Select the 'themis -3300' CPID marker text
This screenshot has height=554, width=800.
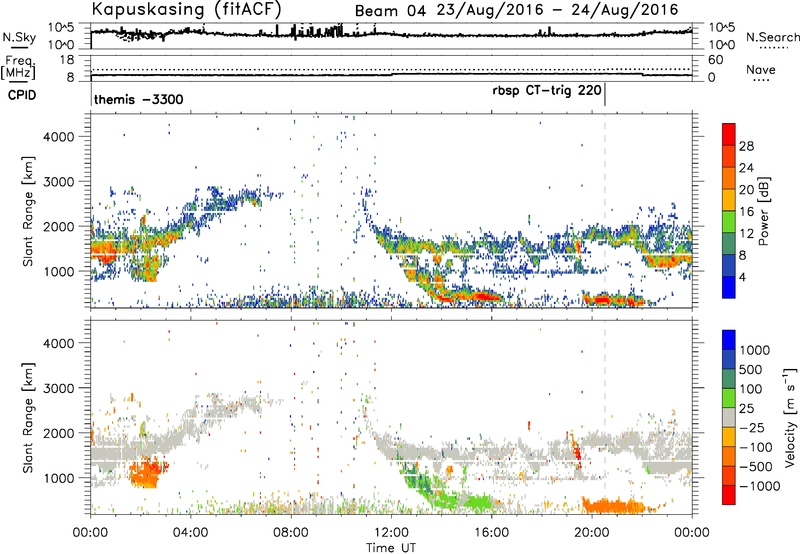click(x=138, y=99)
